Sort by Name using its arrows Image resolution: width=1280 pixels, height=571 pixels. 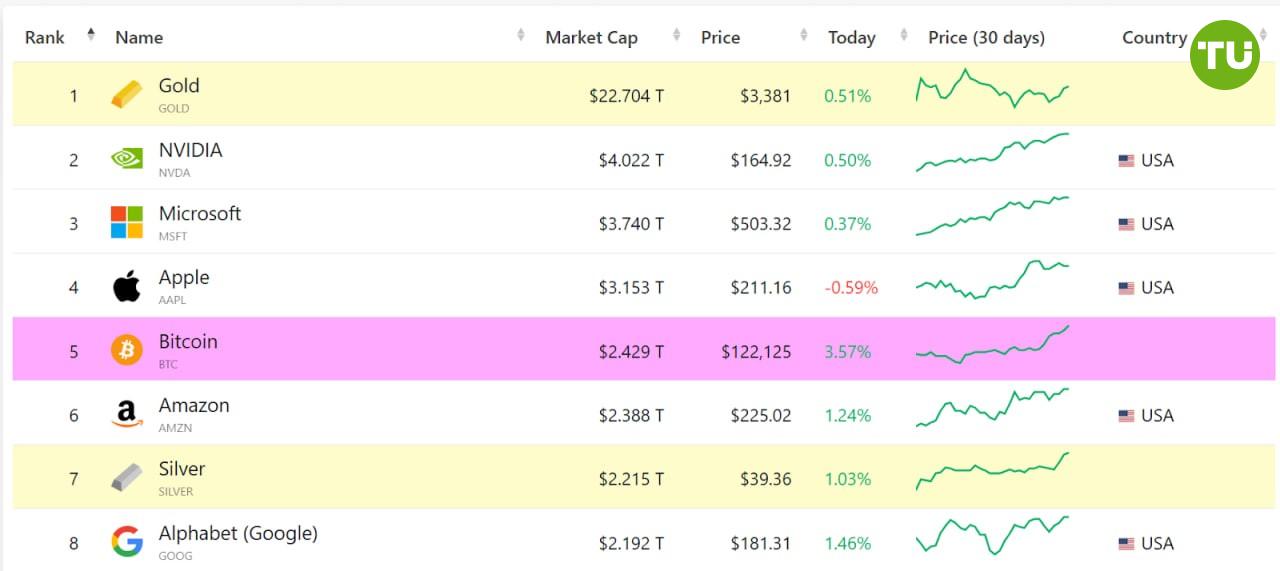click(x=521, y=35)
